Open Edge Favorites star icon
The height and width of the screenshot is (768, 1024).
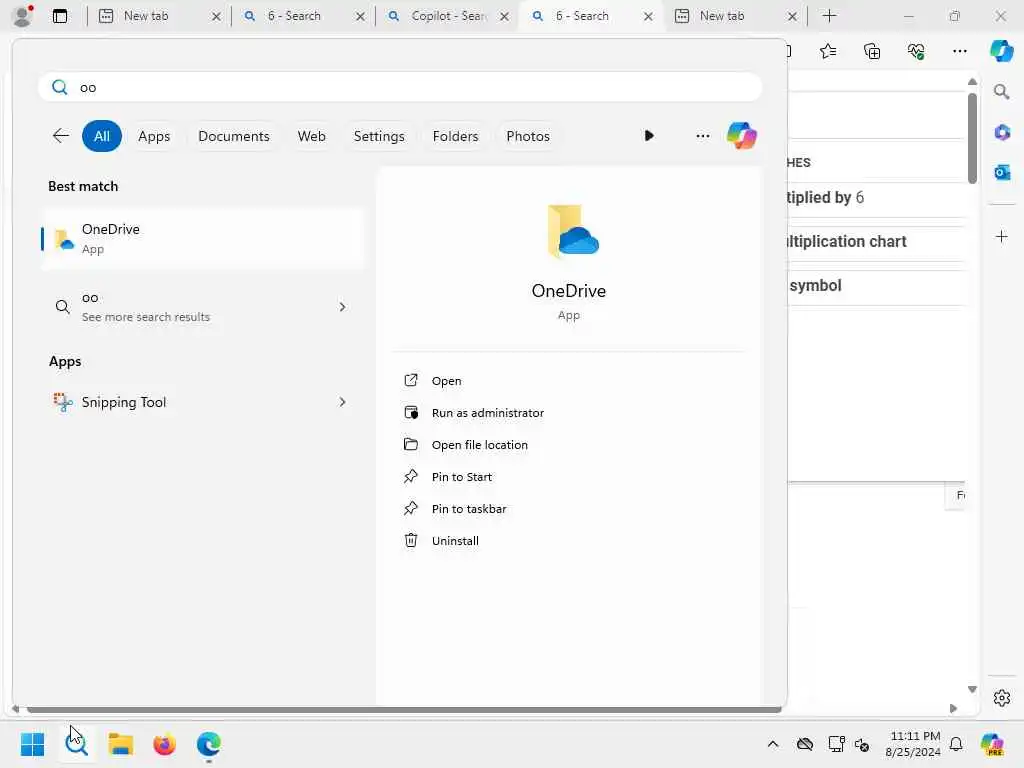(828, 51)
